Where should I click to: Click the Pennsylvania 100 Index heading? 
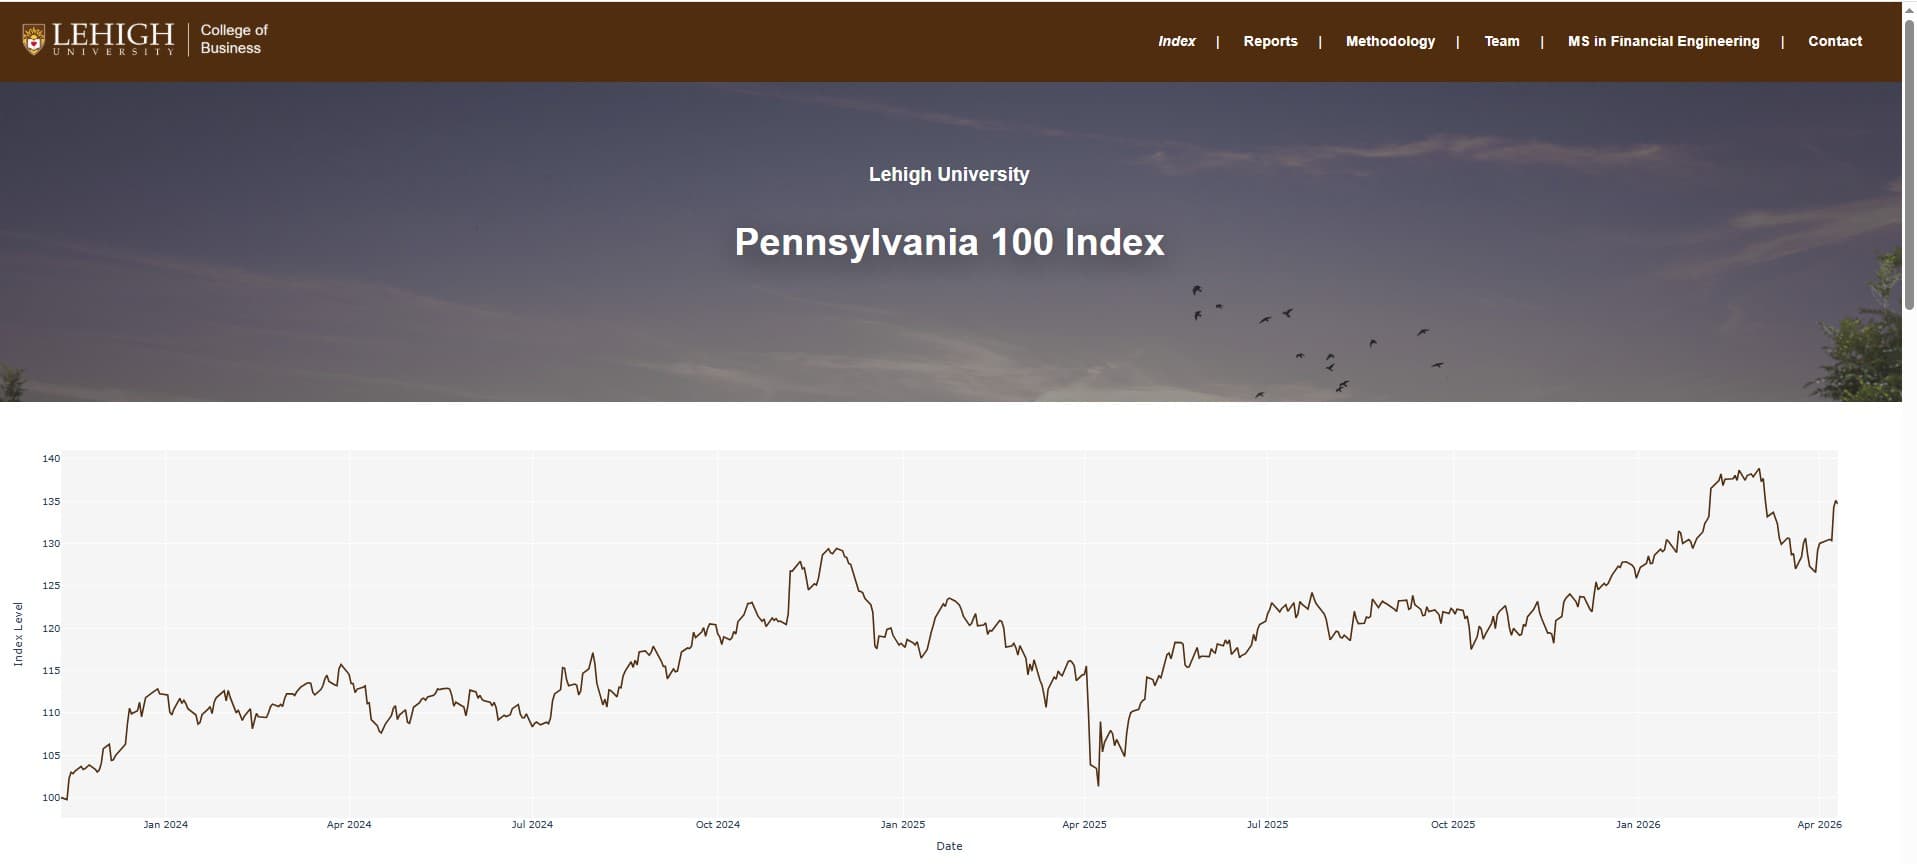coord(949,241)
